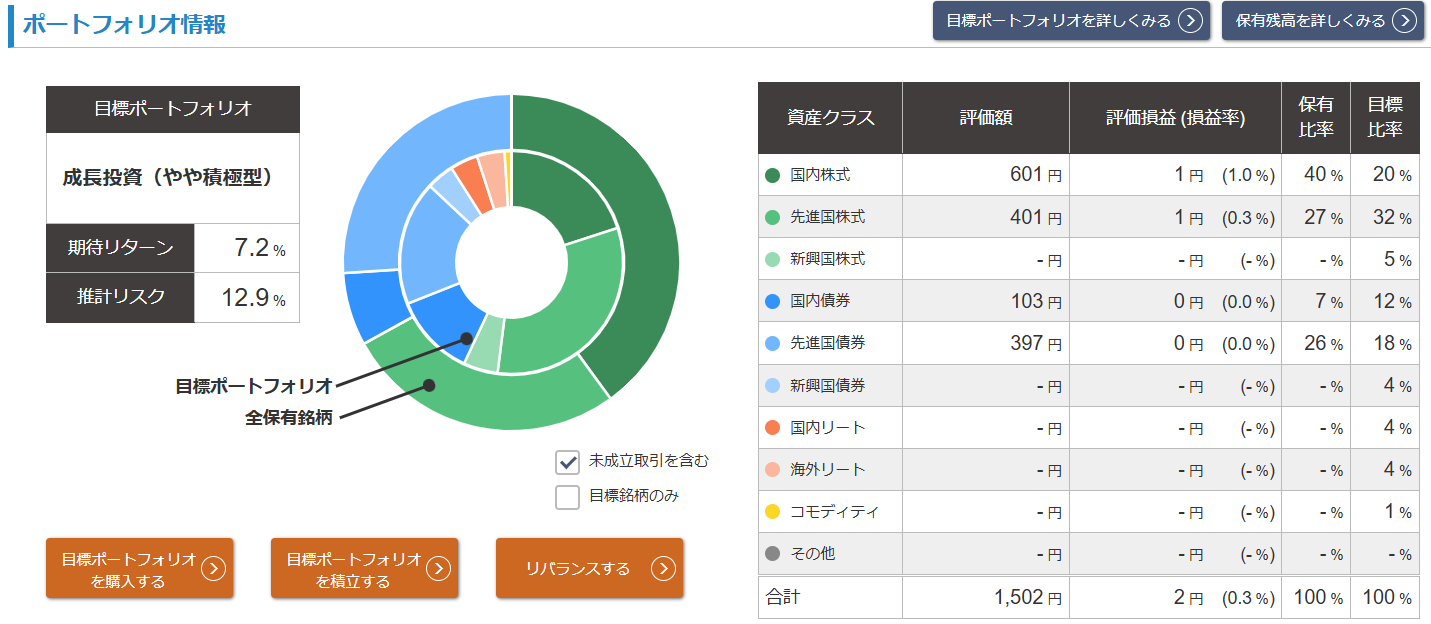Click the 海外リート row label
Image resolution: width=1431 pixels, height=624 pixels.
coord(827,470)
